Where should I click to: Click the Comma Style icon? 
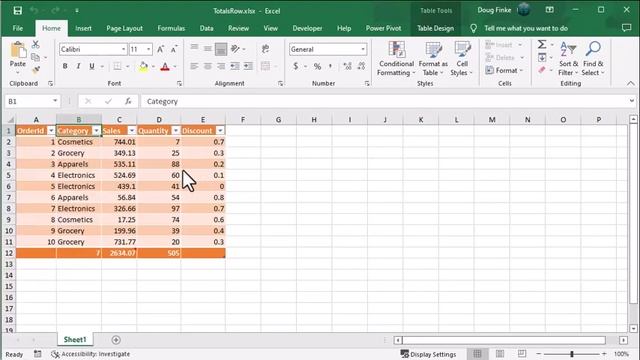pos(330,66)
